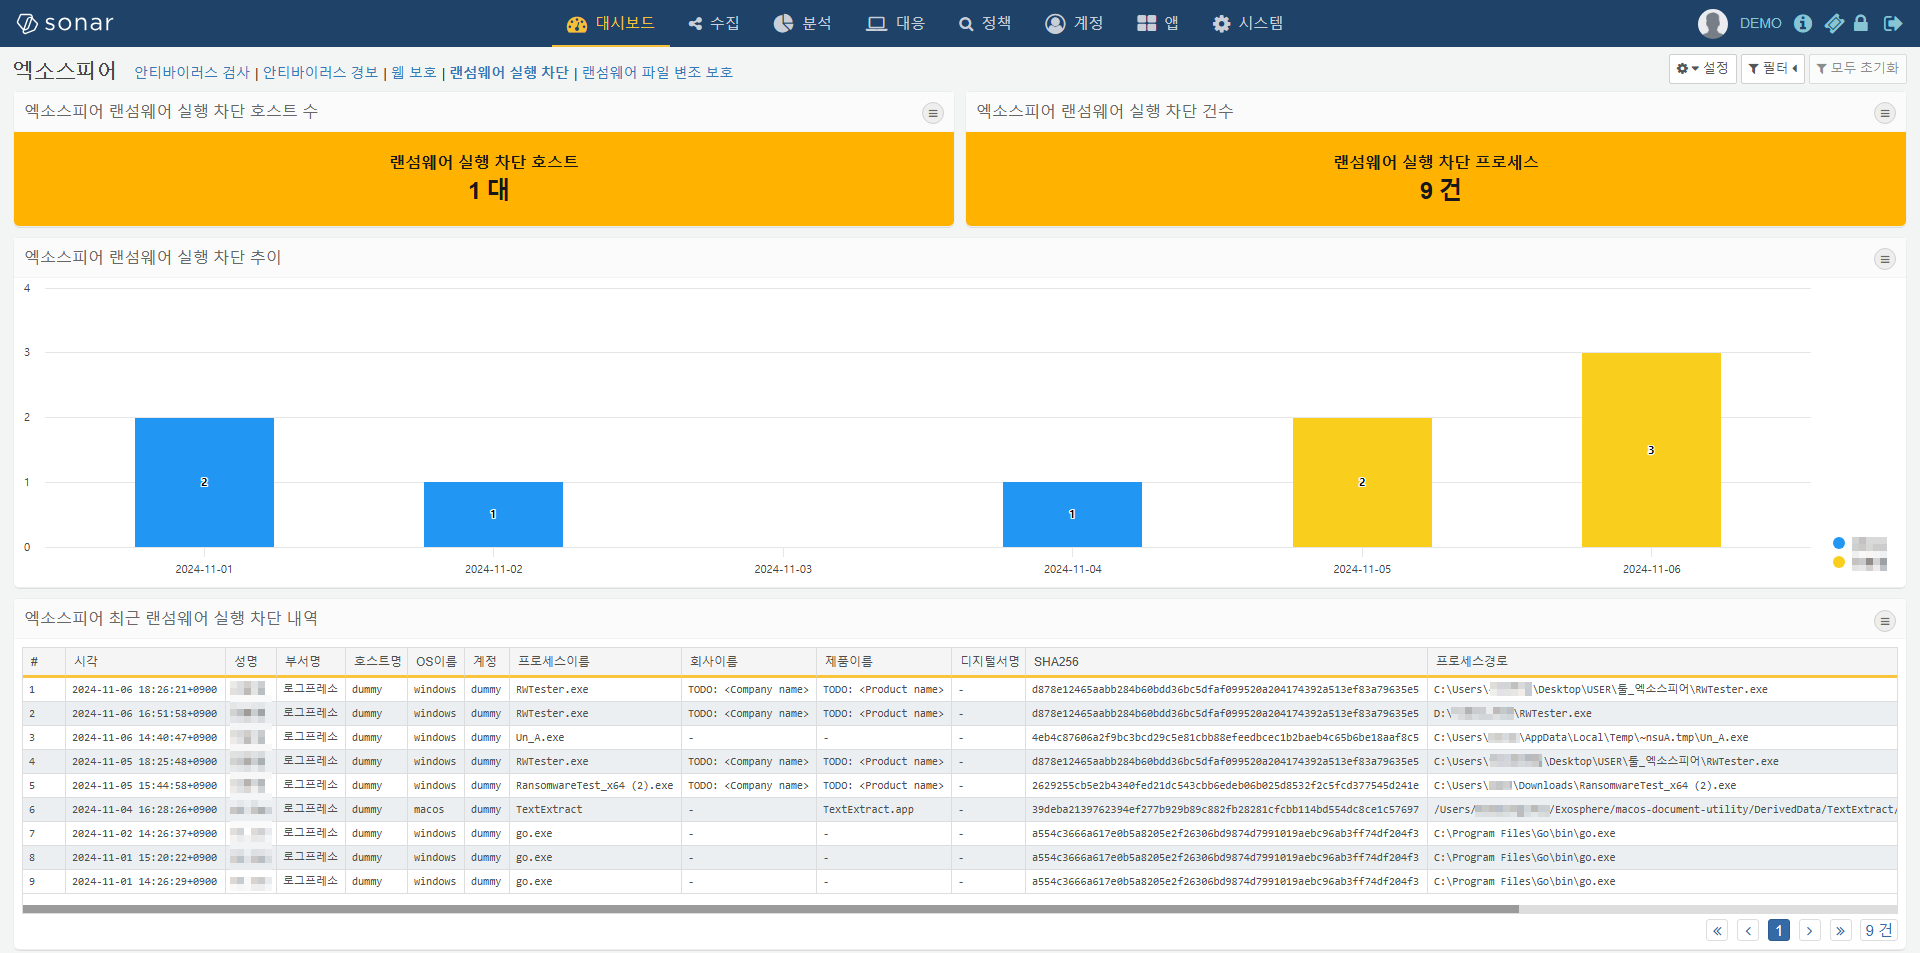Open the 랜섬웨어 파일 변조 보호 link
The image size is (1920, 953).
pyautogui.click(x=657, y=72)
